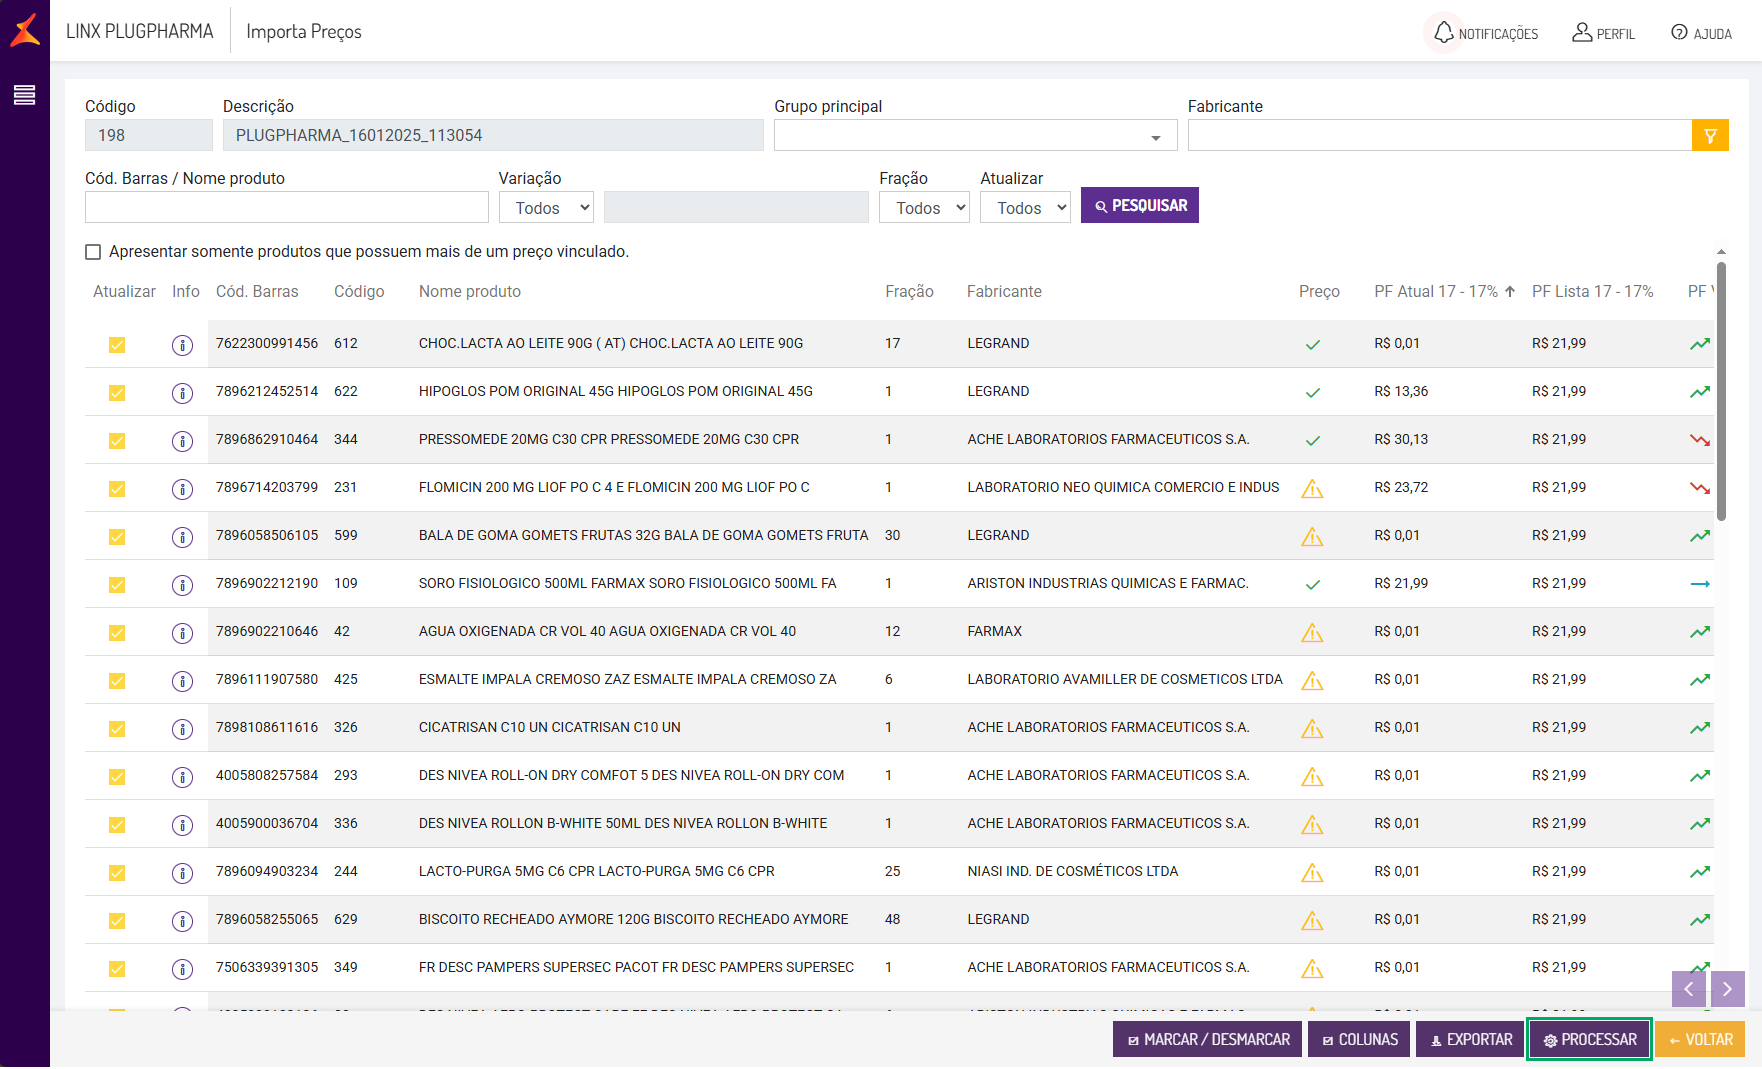Uncheck Atualizar box for SORO FISIOLOGICO row
The height and width of the screenshot is (1069, 1762).
point(117,585)
